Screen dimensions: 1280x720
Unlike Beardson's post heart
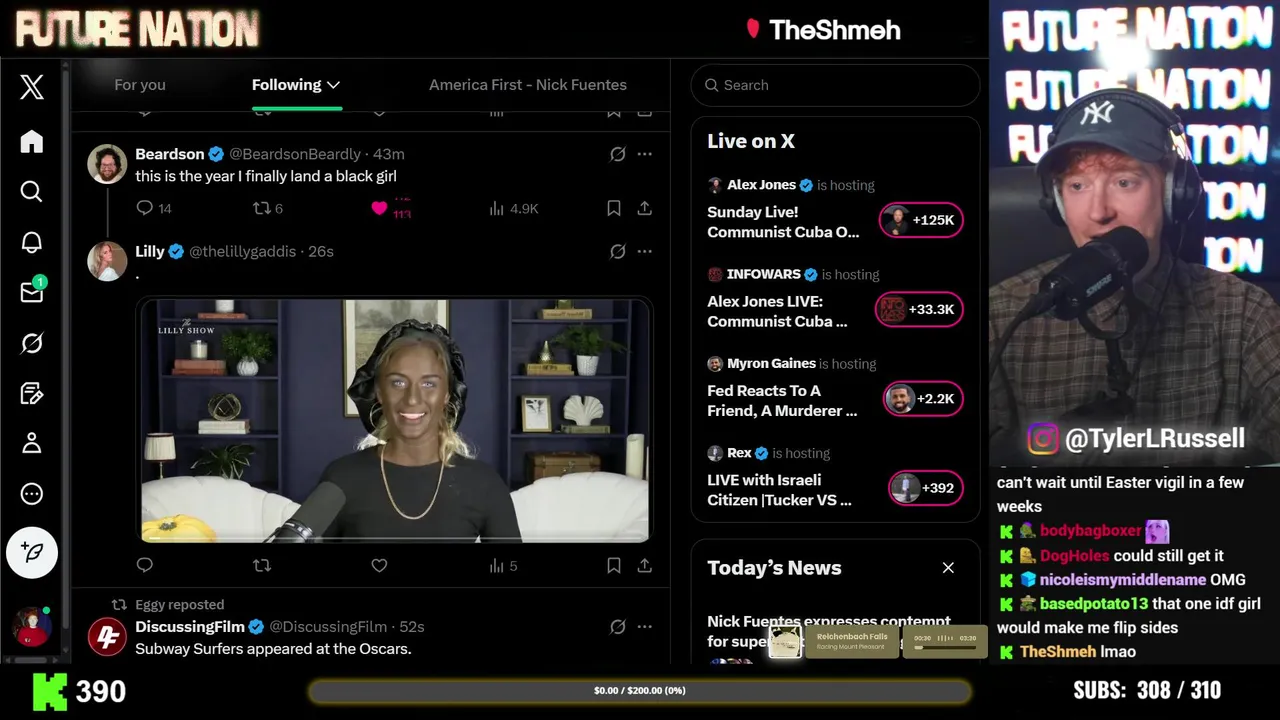click(379, 208)
